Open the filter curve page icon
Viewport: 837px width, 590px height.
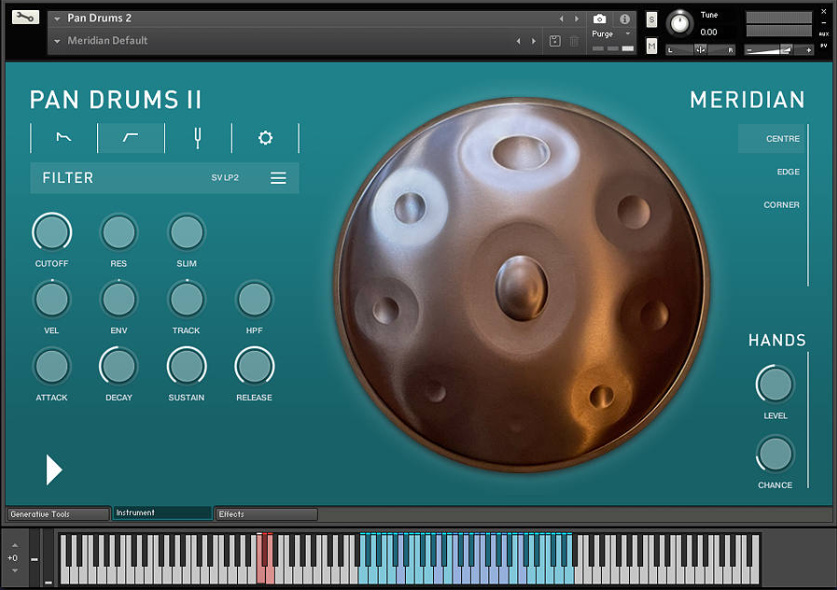[131, 138]
